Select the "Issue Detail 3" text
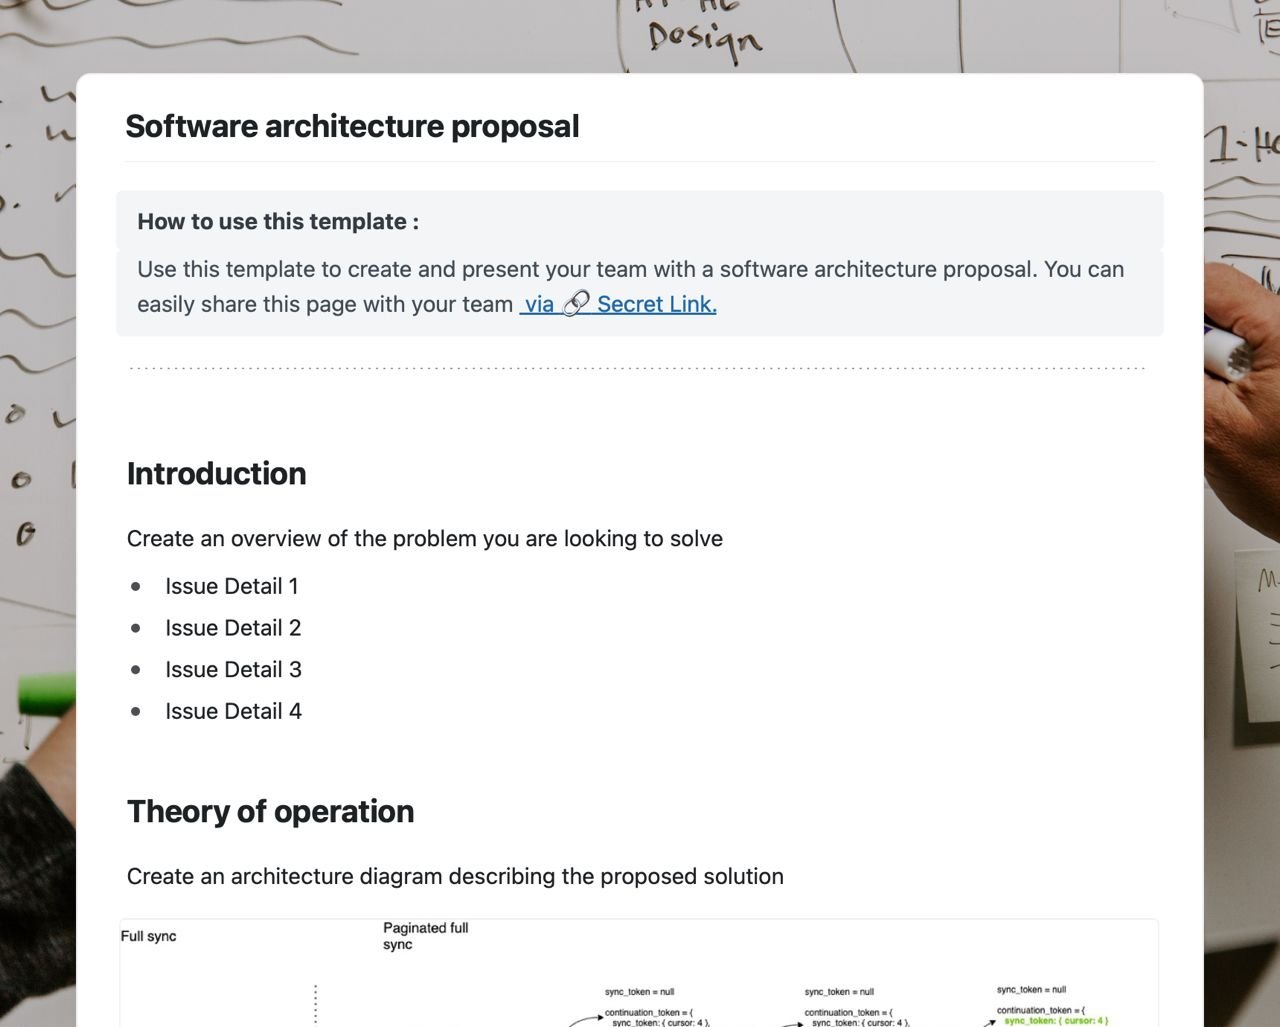 pos(233,669)
